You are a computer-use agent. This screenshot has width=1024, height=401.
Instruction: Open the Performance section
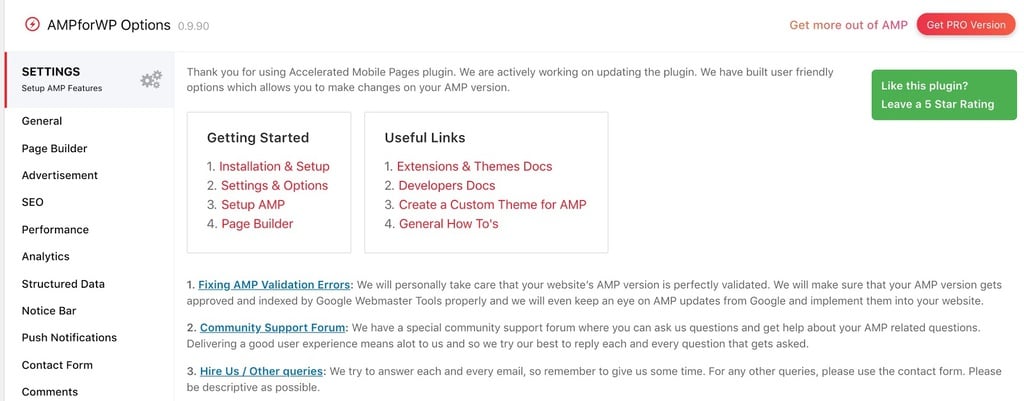55,229
